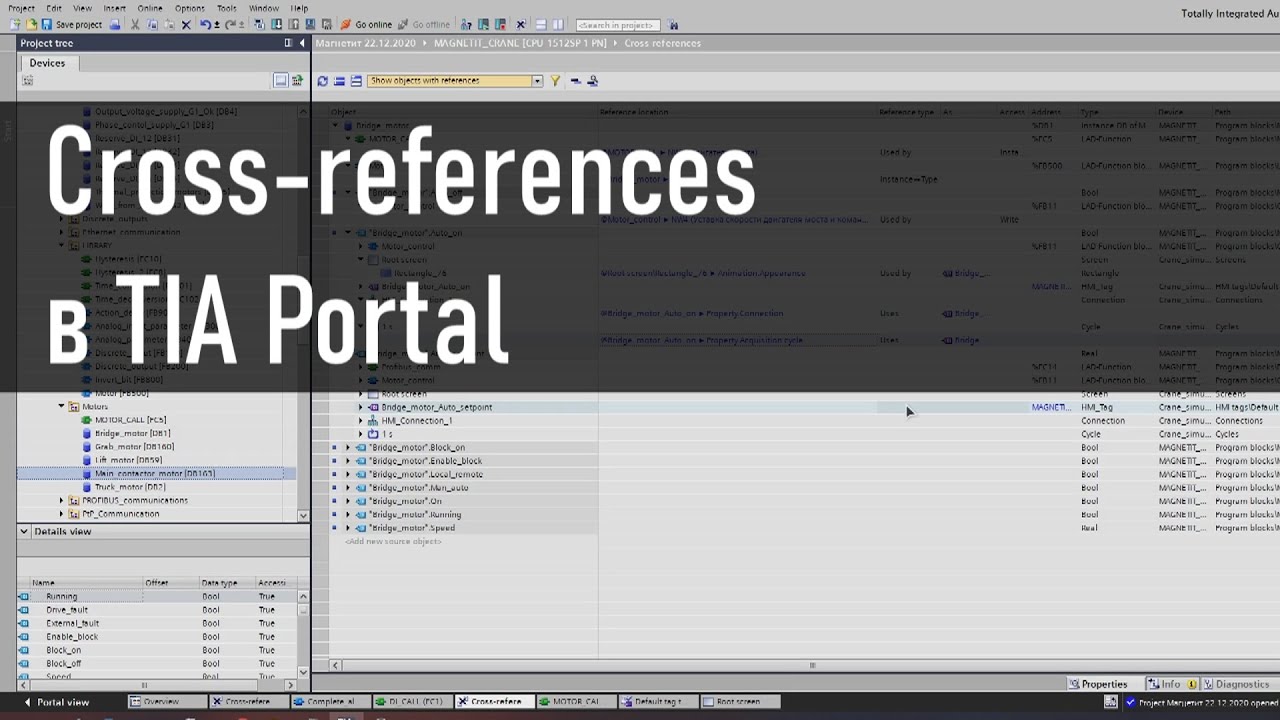Open the Tools menu
This screenshot has width=1280, height=720.
(227, 8)
